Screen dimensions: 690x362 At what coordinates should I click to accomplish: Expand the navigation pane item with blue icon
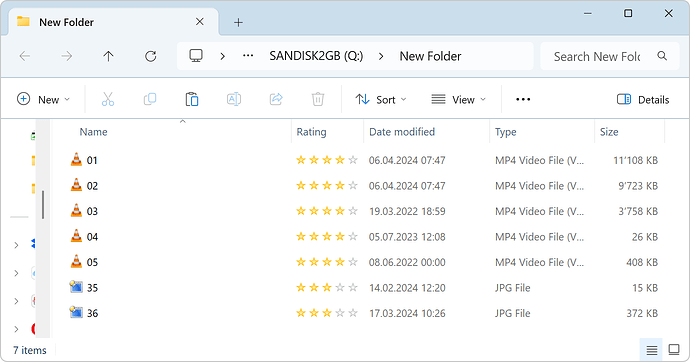point(16,245)
